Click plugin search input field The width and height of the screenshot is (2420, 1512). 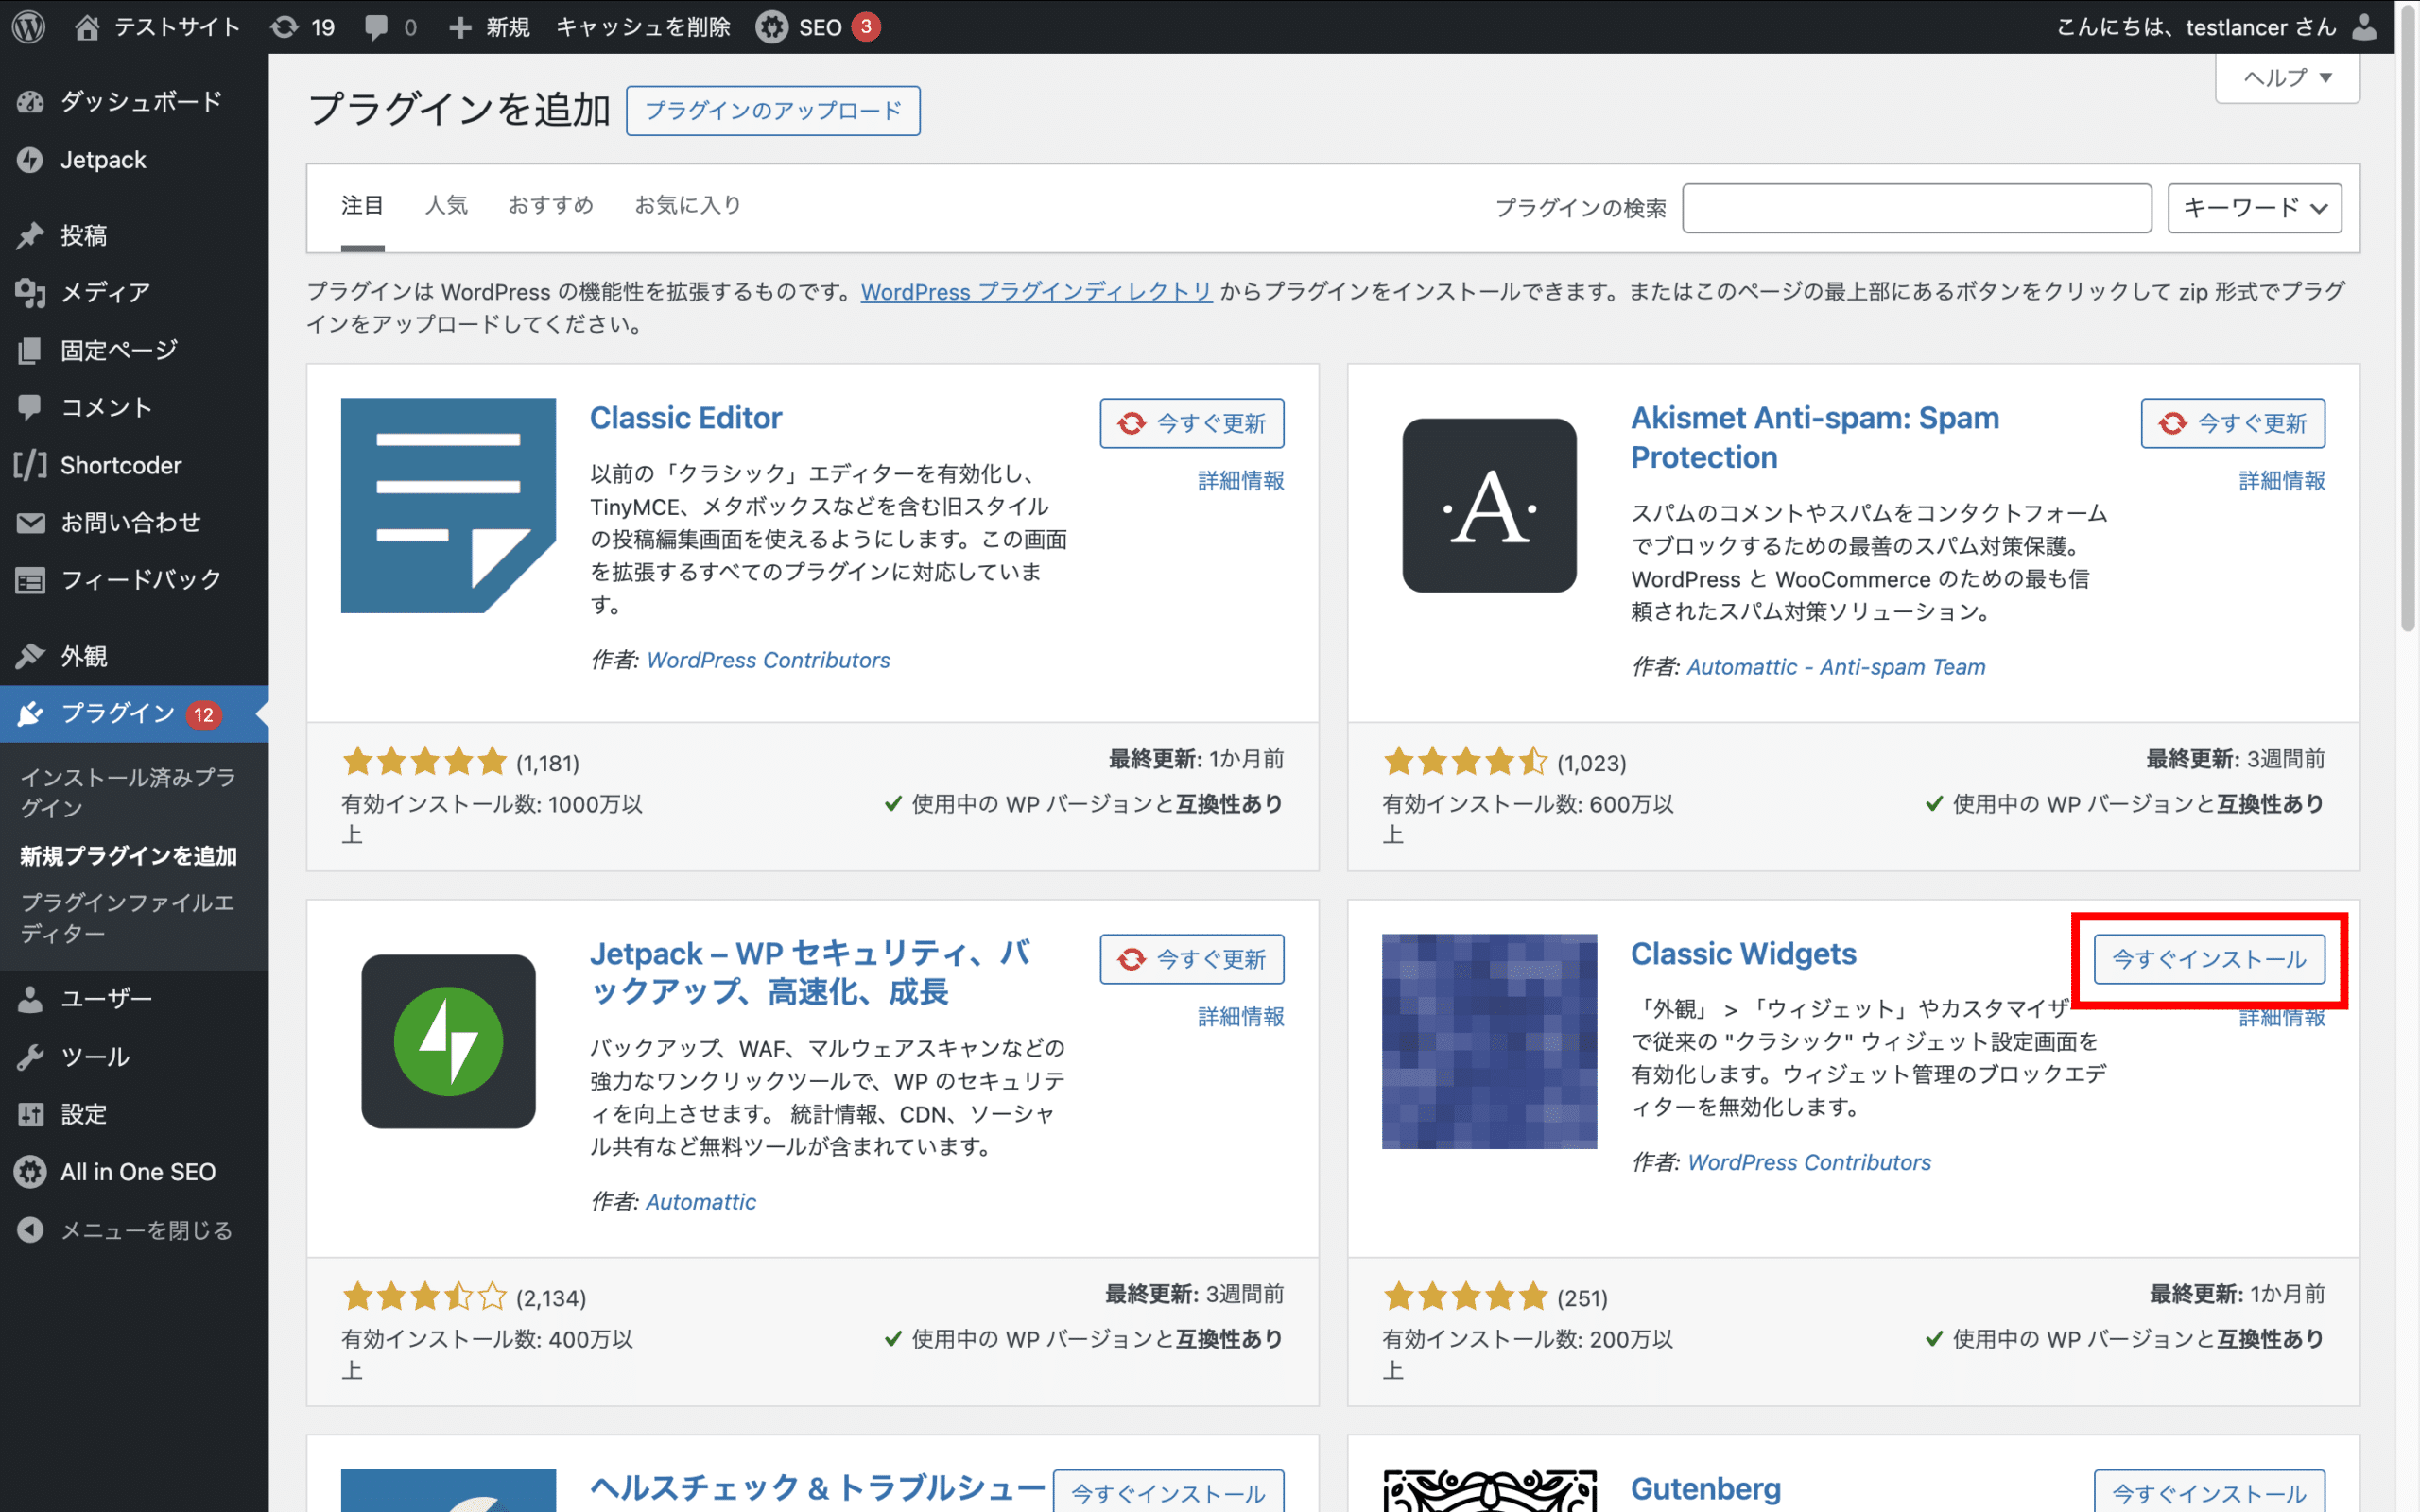tap(1916, 206)
